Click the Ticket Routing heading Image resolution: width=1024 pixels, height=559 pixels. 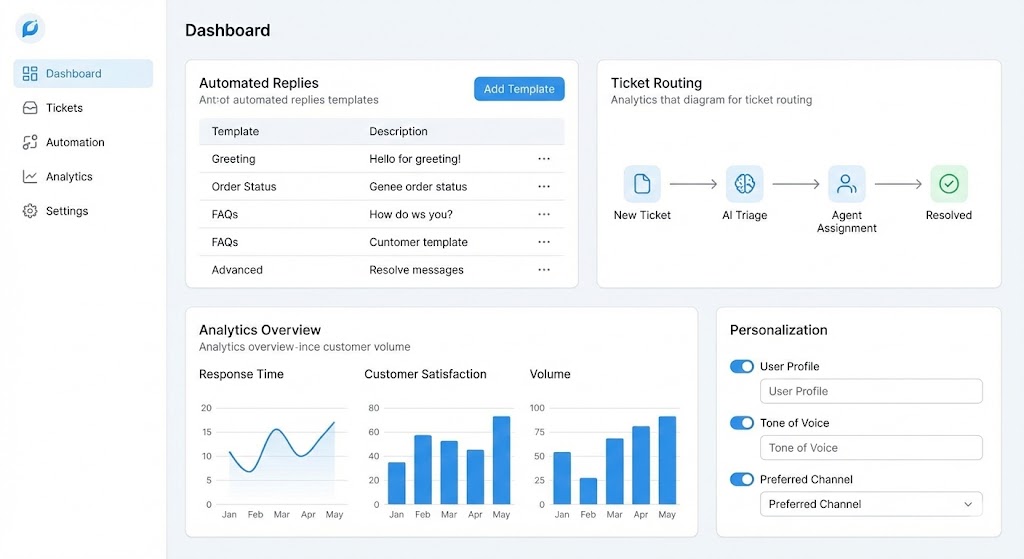[x=656, y=83]
